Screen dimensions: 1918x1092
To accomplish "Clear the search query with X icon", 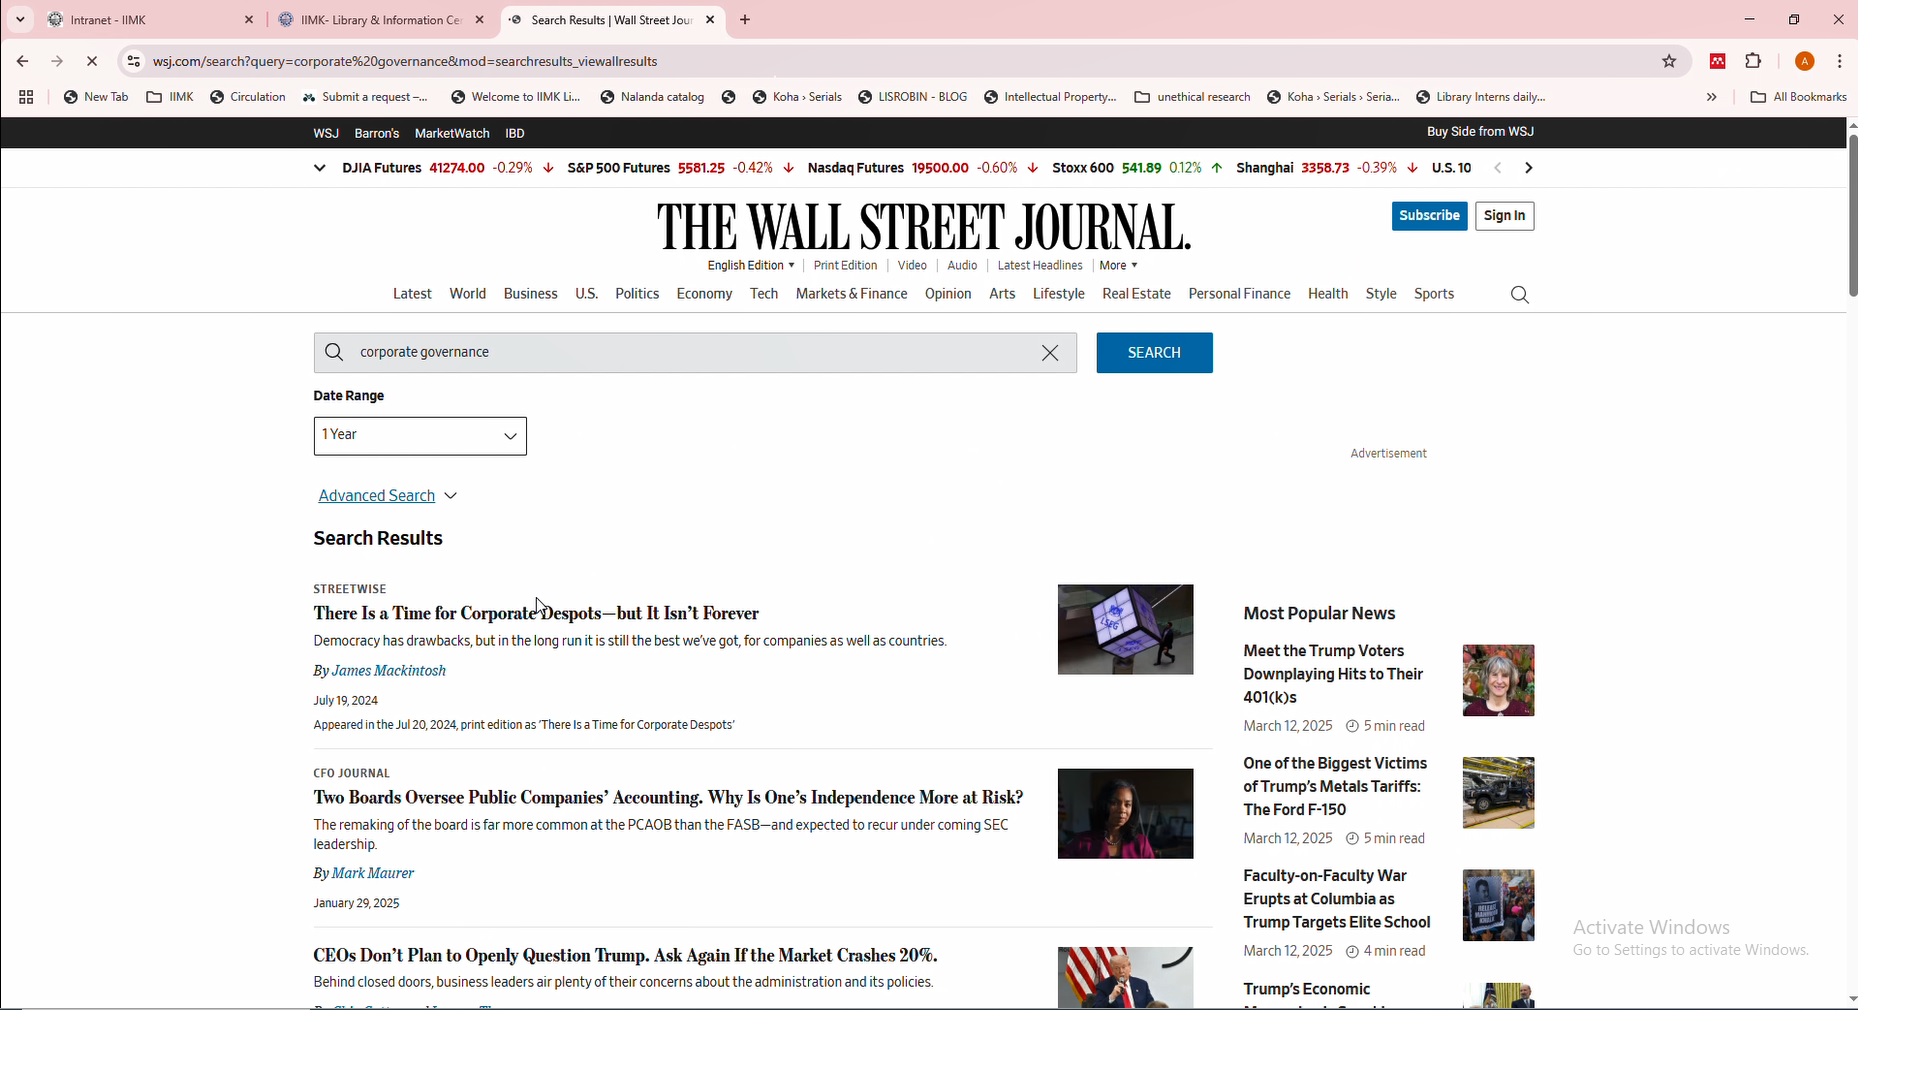I will [1050, 353].
